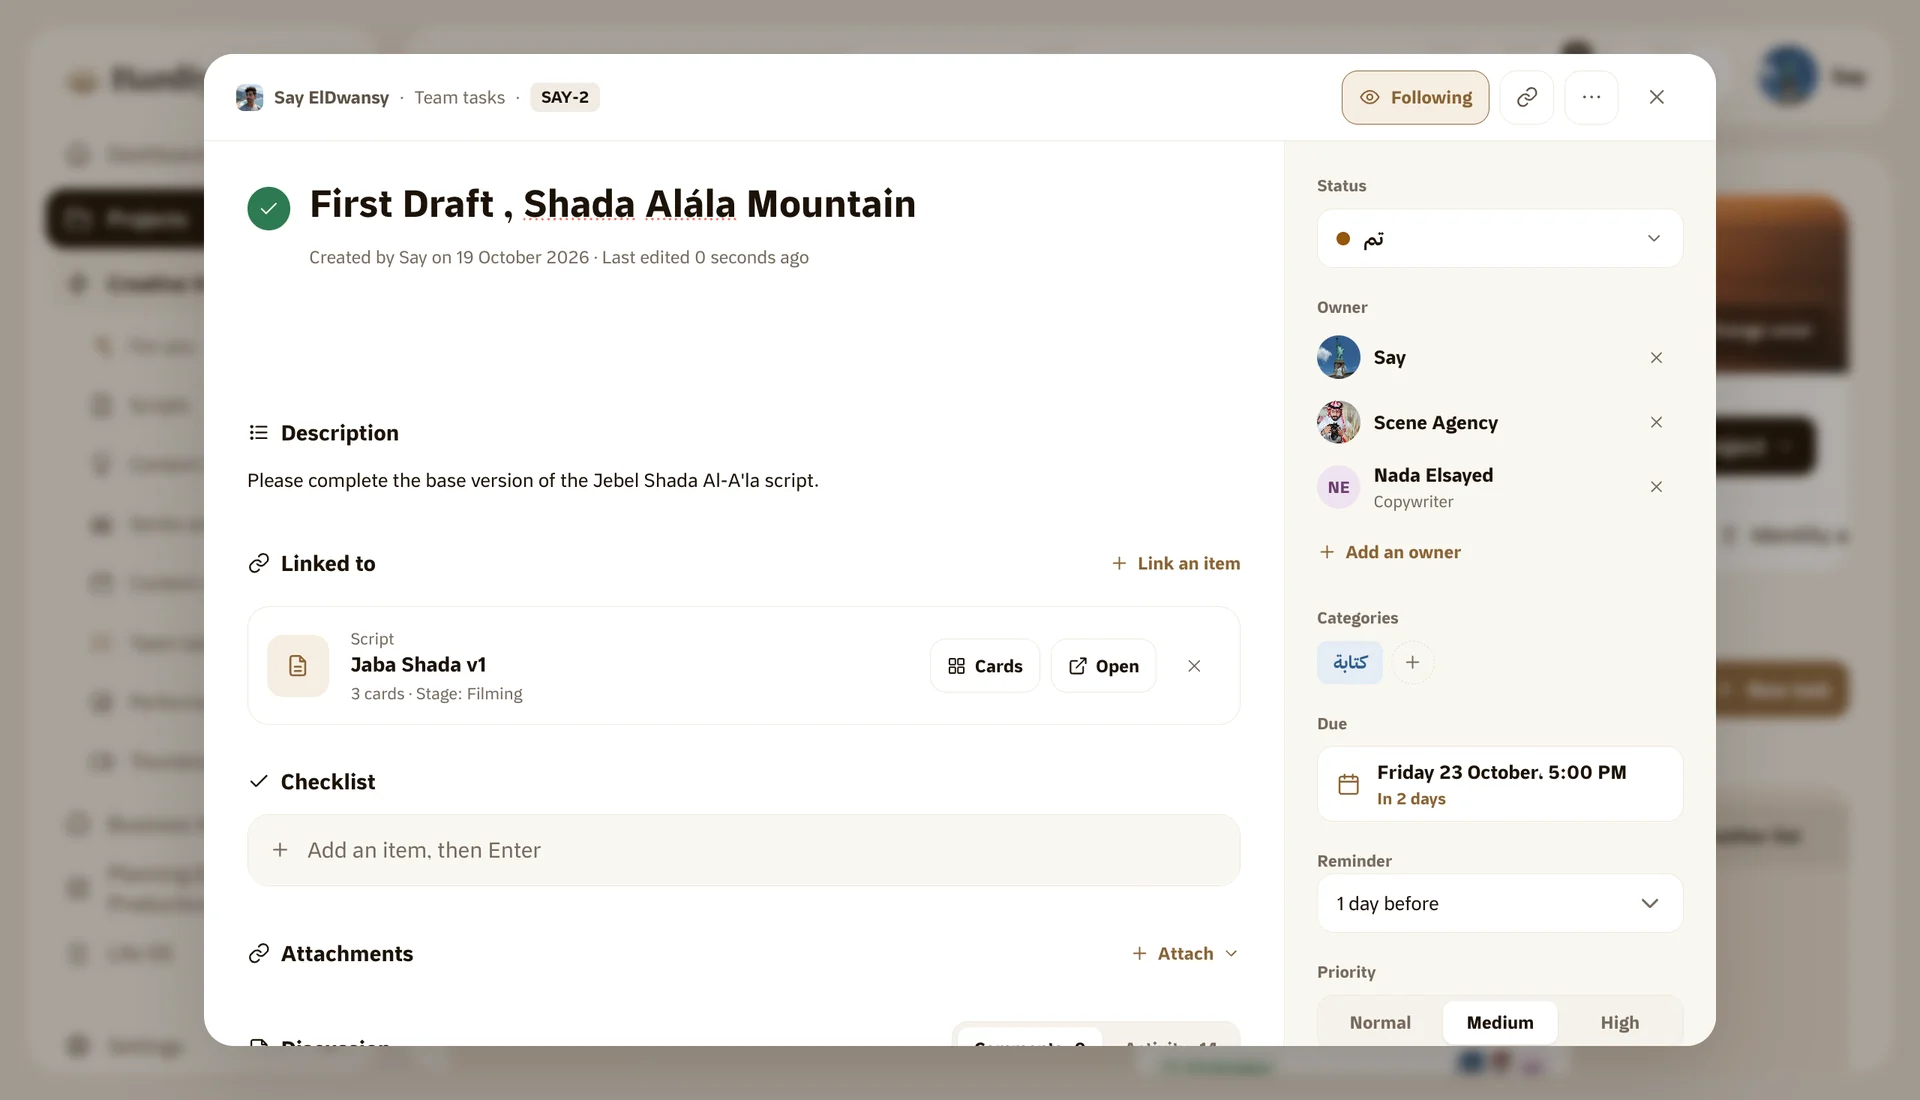
Task: Click Add an owner
Action: 1390,552
